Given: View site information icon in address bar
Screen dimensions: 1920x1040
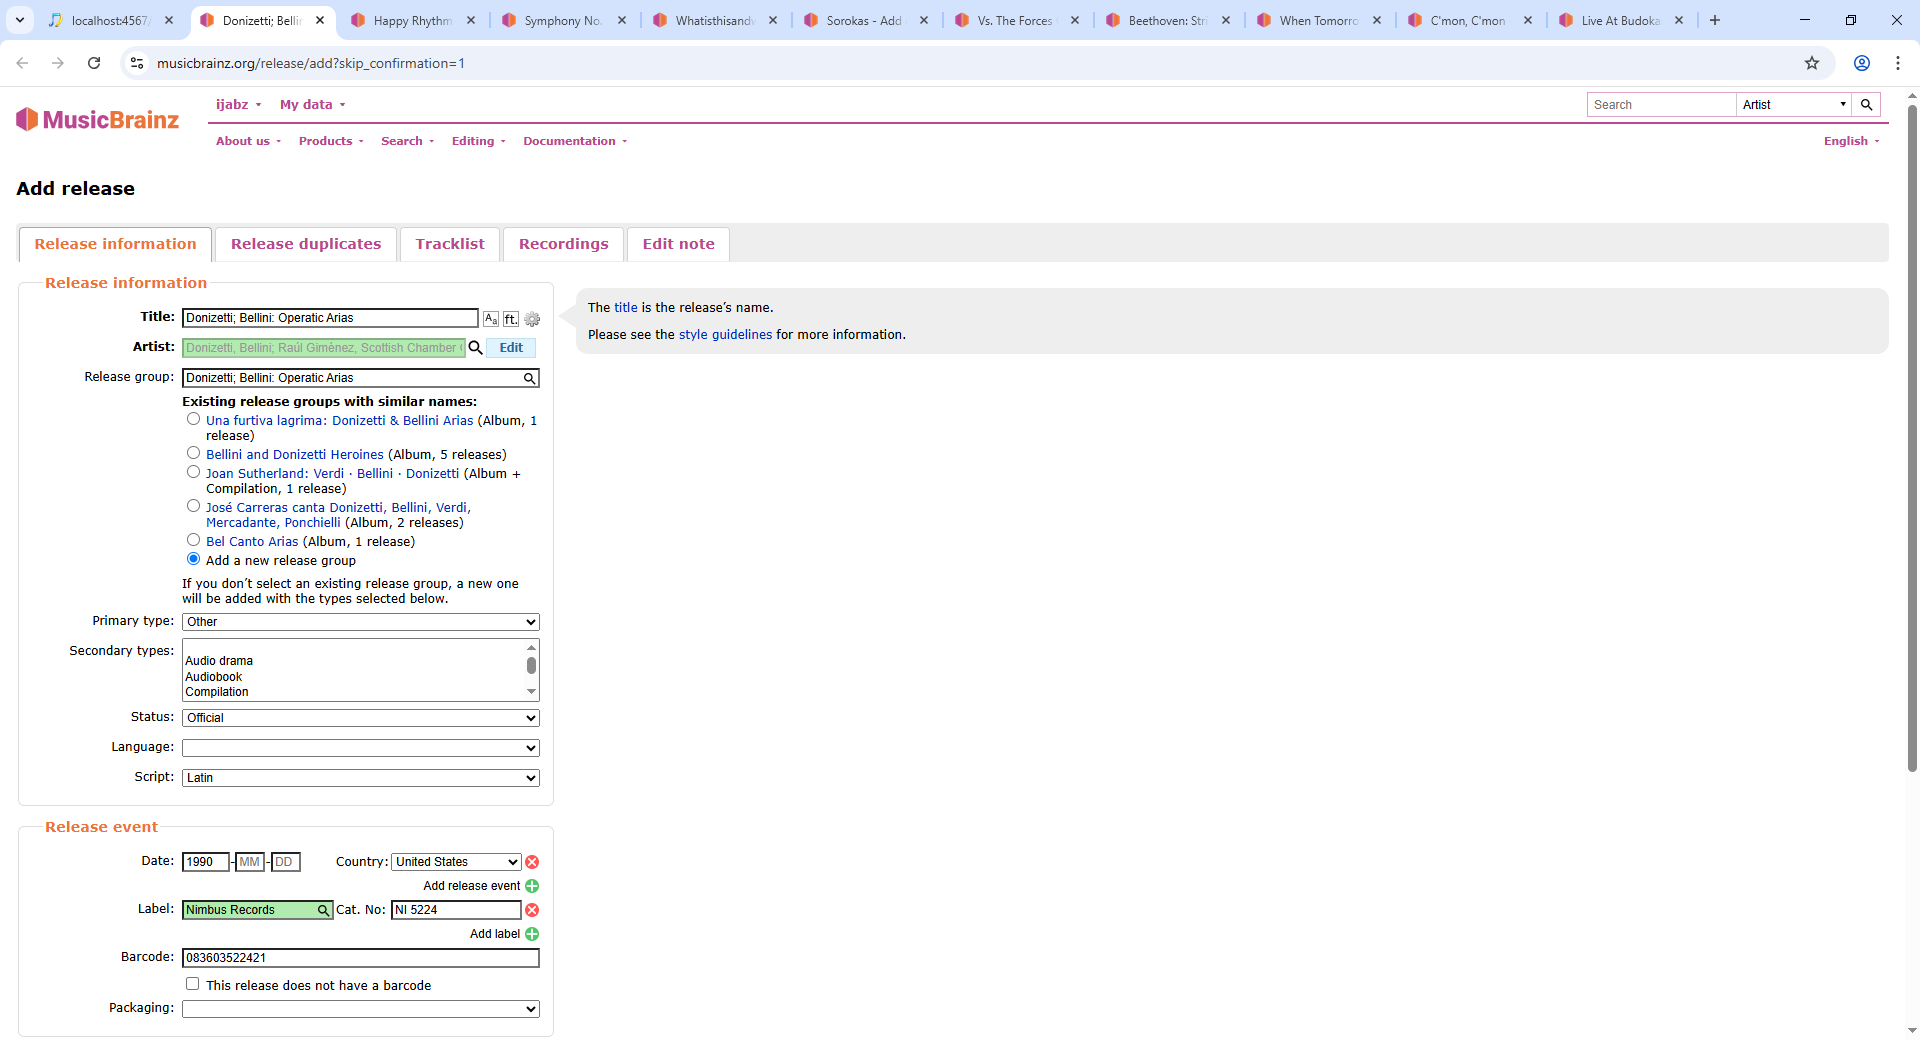Looking at the screenshot, I should tap(137, 63).
